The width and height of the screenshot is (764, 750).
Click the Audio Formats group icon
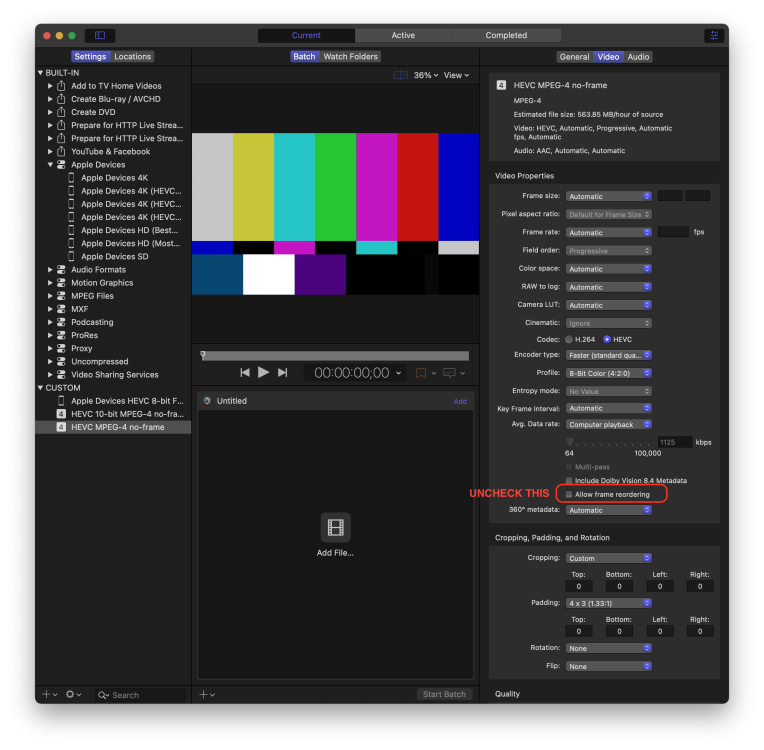(61, 269)
